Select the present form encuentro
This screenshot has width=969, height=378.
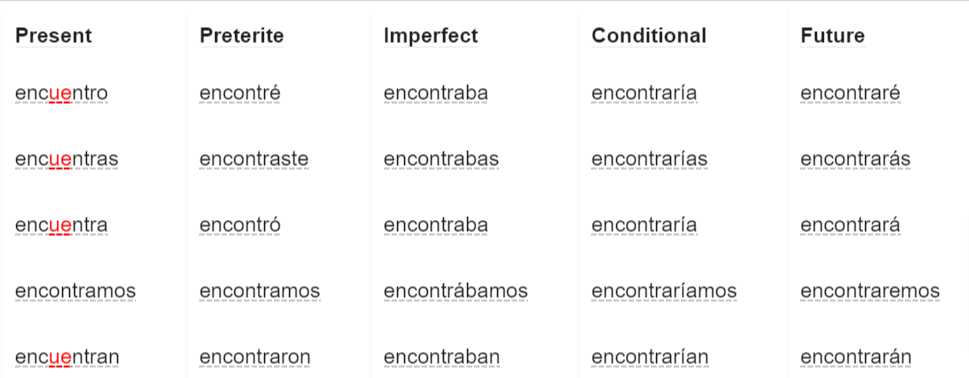tap(61, 93)
